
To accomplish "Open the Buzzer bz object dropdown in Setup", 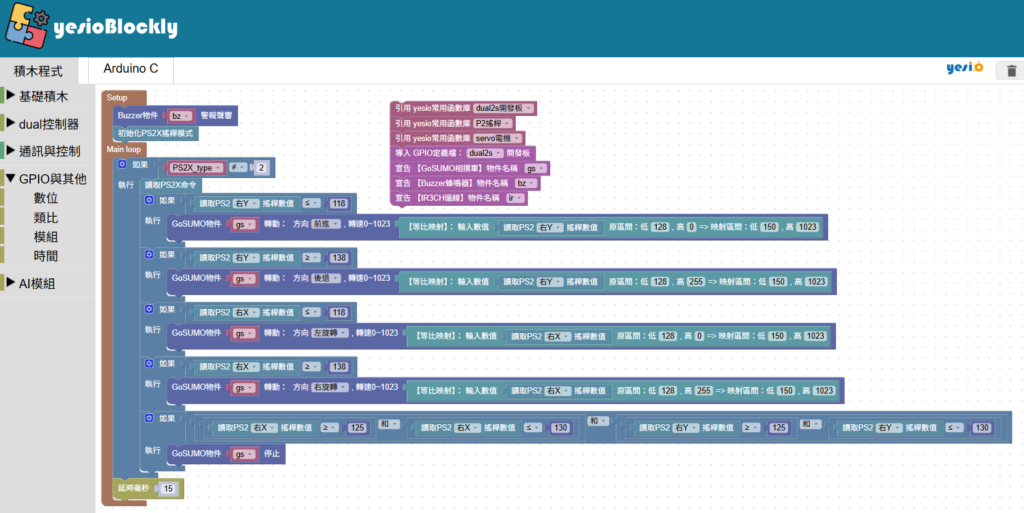I will (181, 116).
